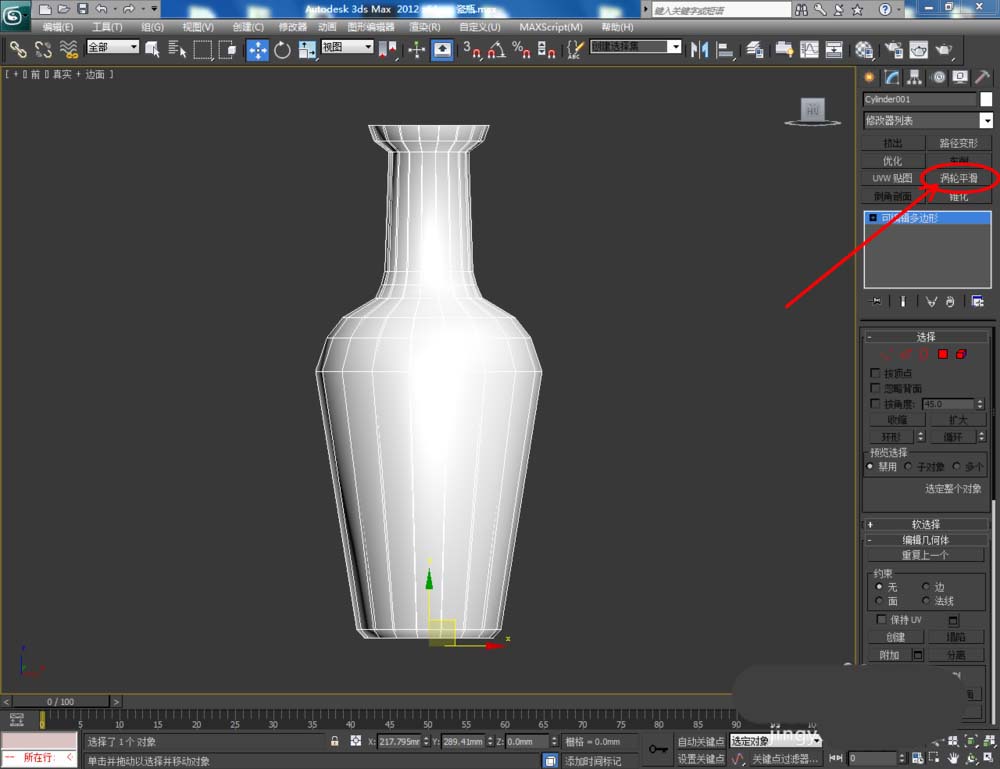This screenshot has width=1000, height=769.
Task: Open the MAXScript(M) menu
Action: pyautogui.click(x=550, y=27)
